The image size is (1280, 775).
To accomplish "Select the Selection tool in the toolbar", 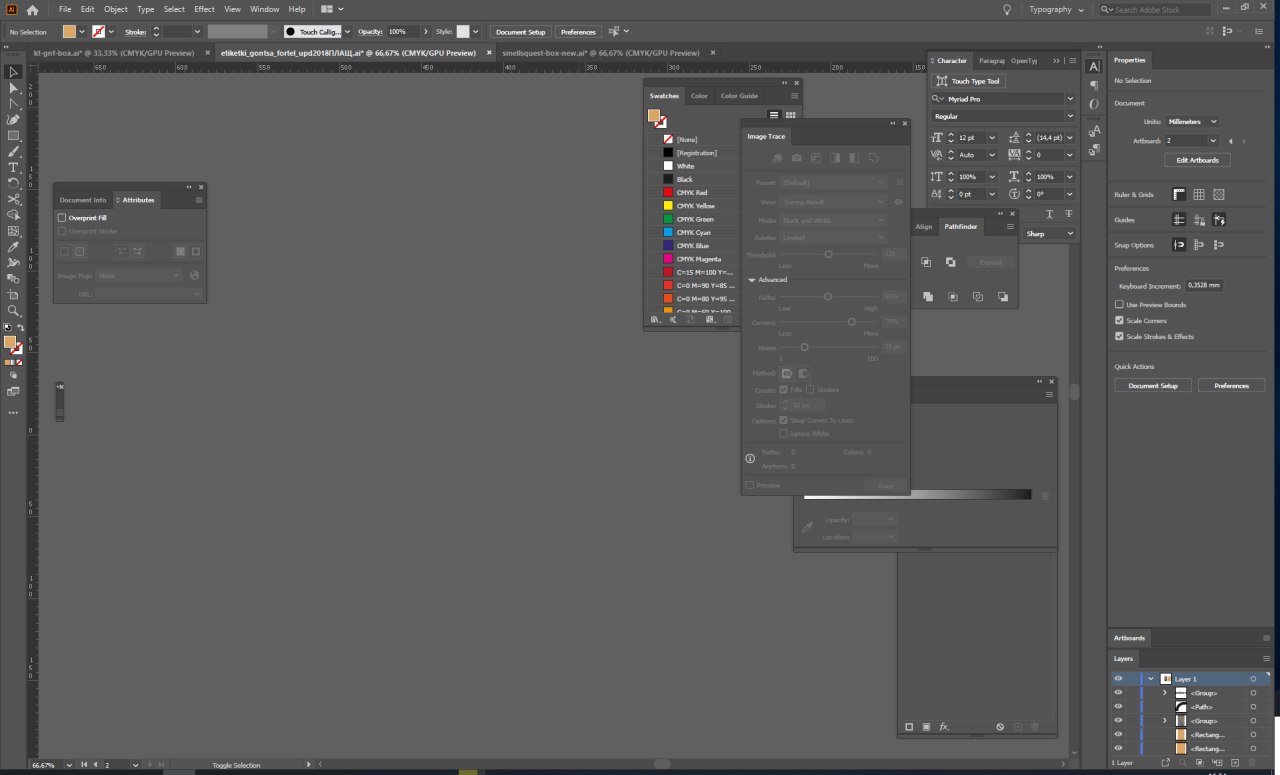I will pyautogui.click(x=14, y=72).
